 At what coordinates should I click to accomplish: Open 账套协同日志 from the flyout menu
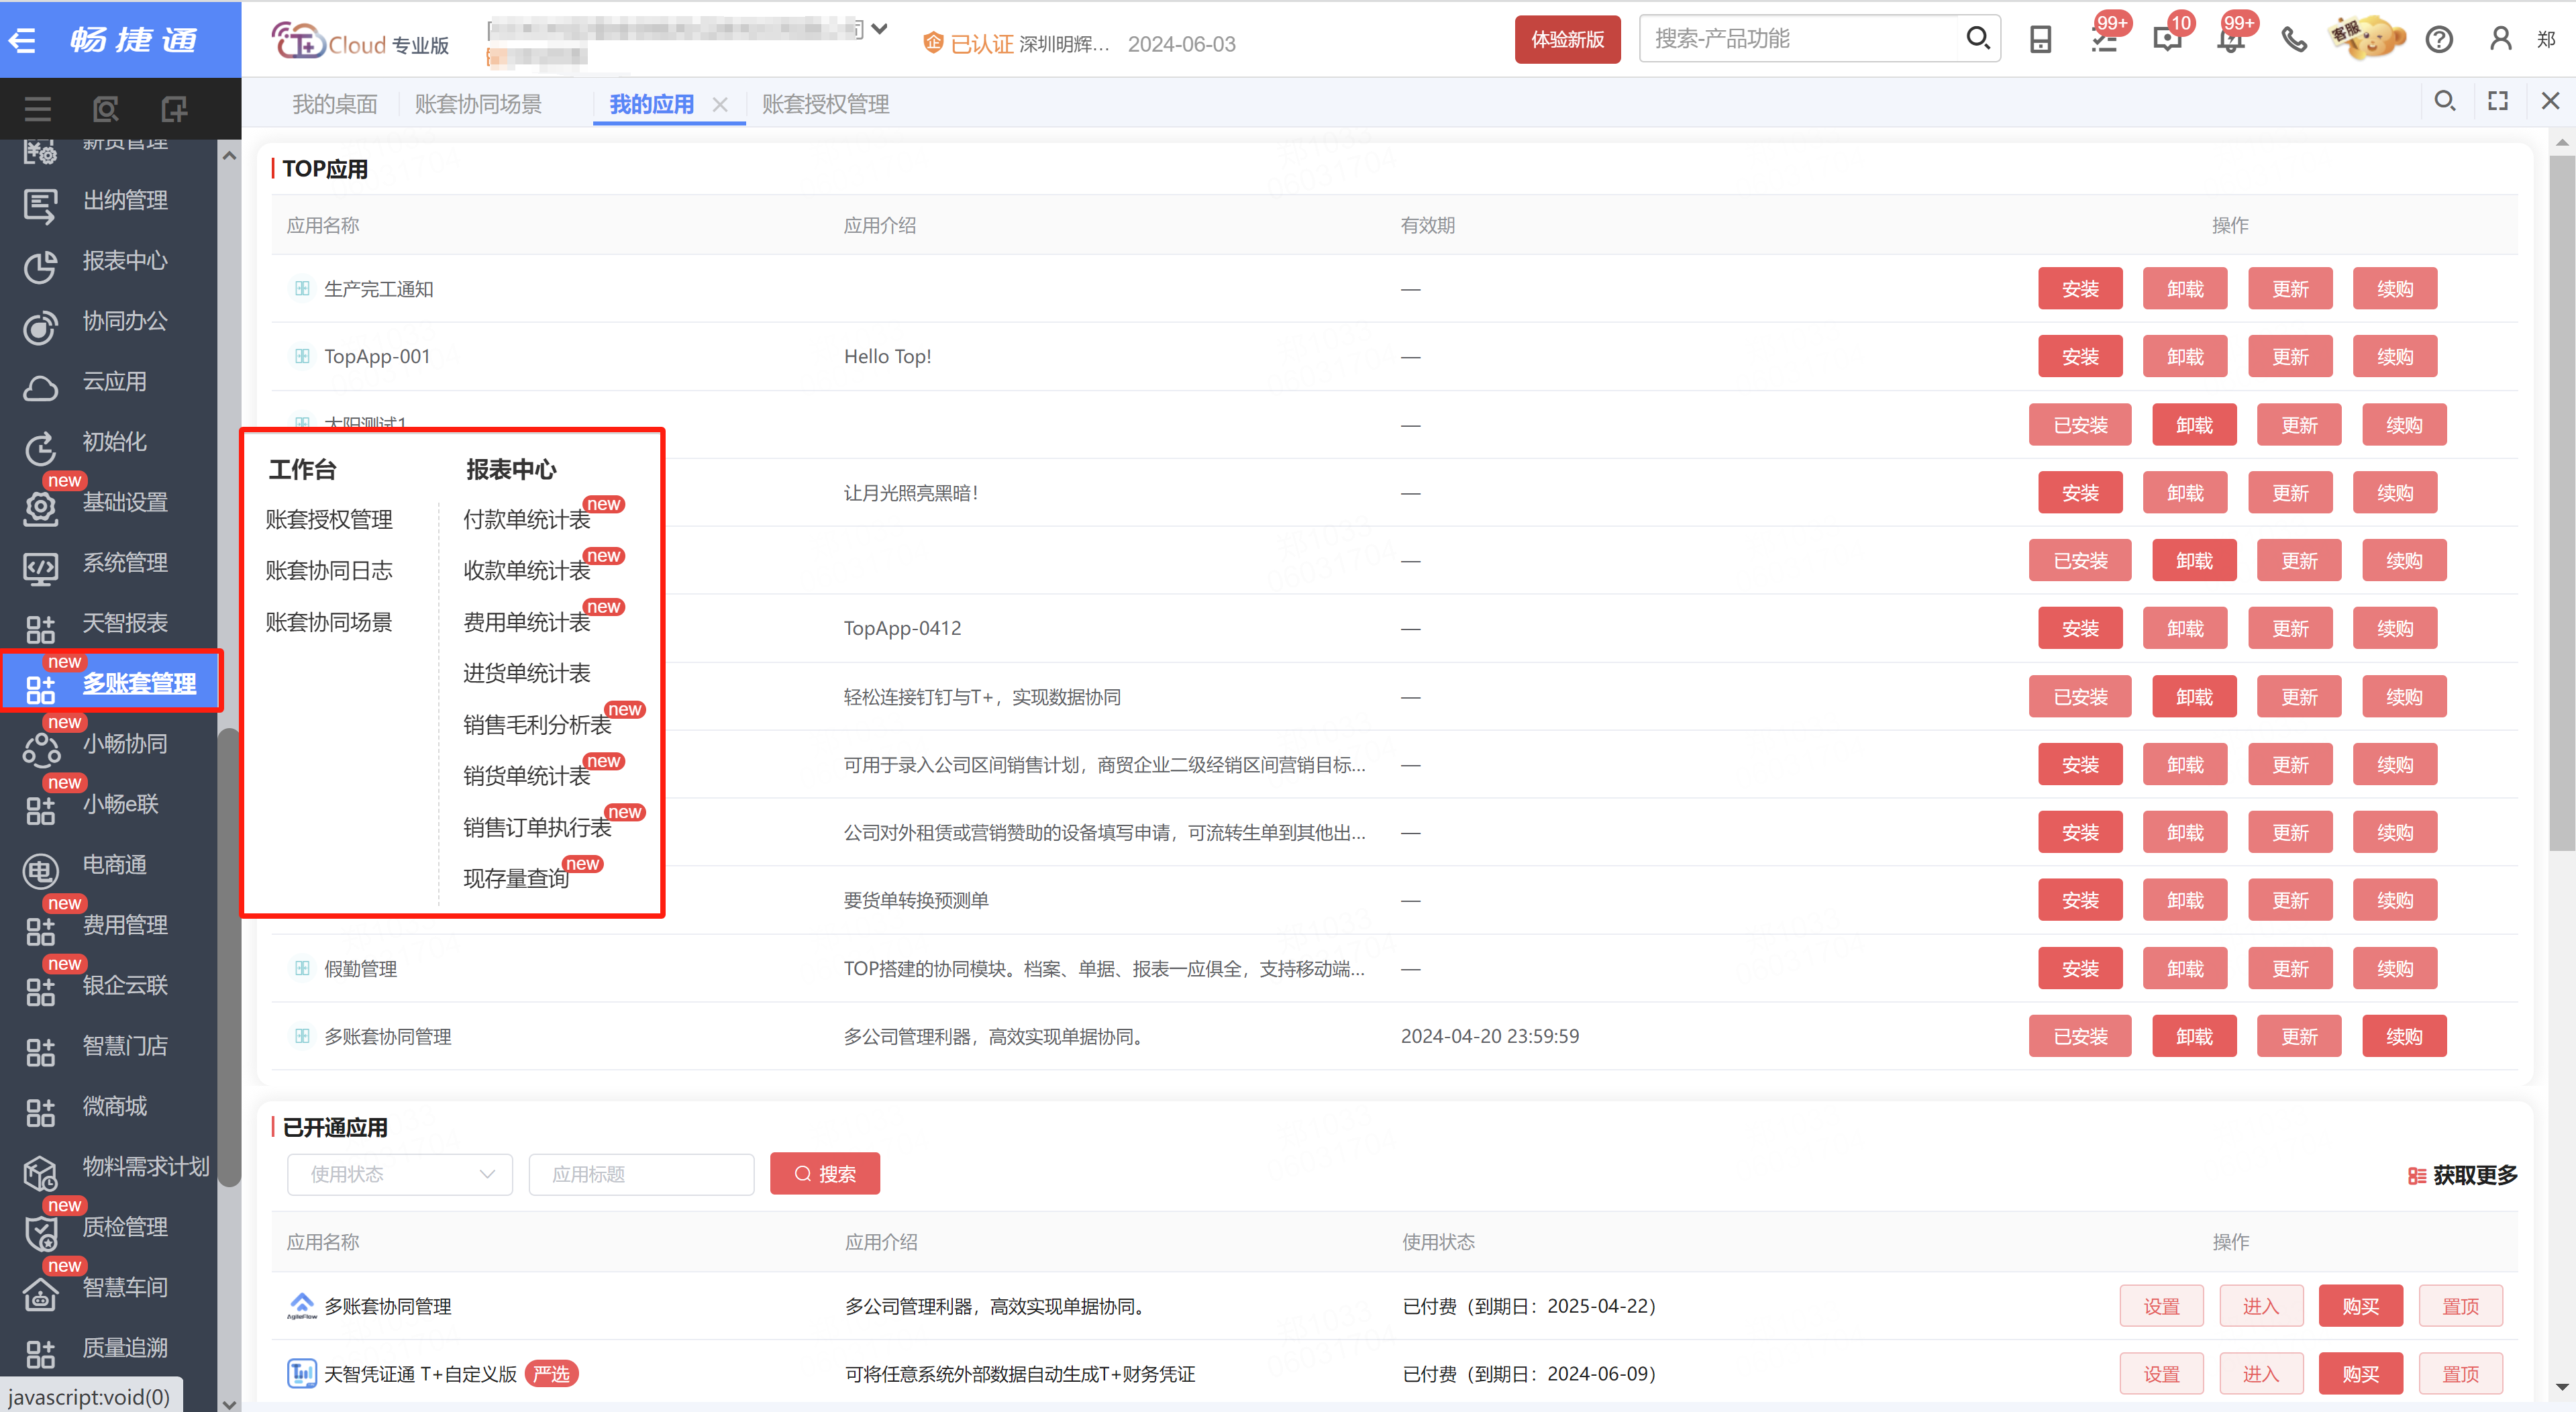[329, 571]
